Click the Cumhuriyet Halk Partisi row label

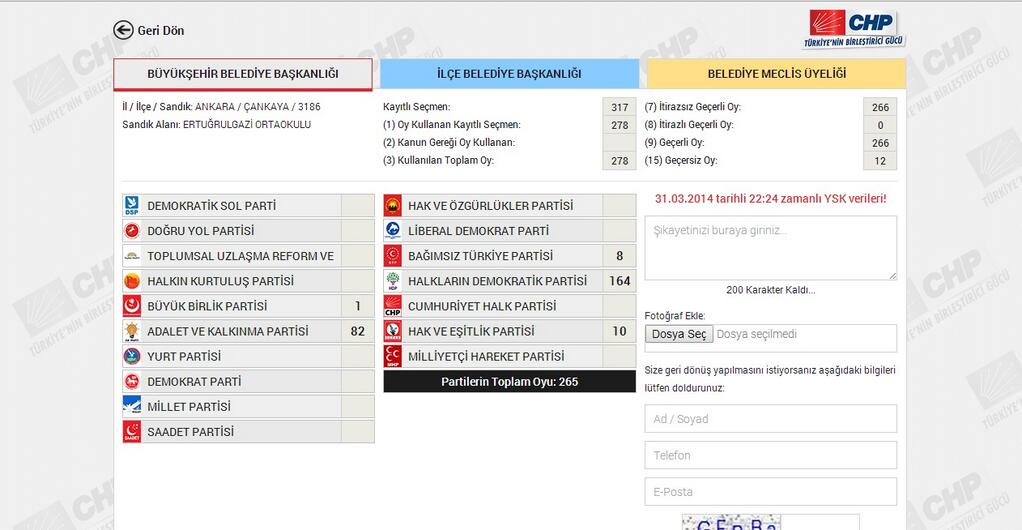pyautogui.click(x=482, y=306)
